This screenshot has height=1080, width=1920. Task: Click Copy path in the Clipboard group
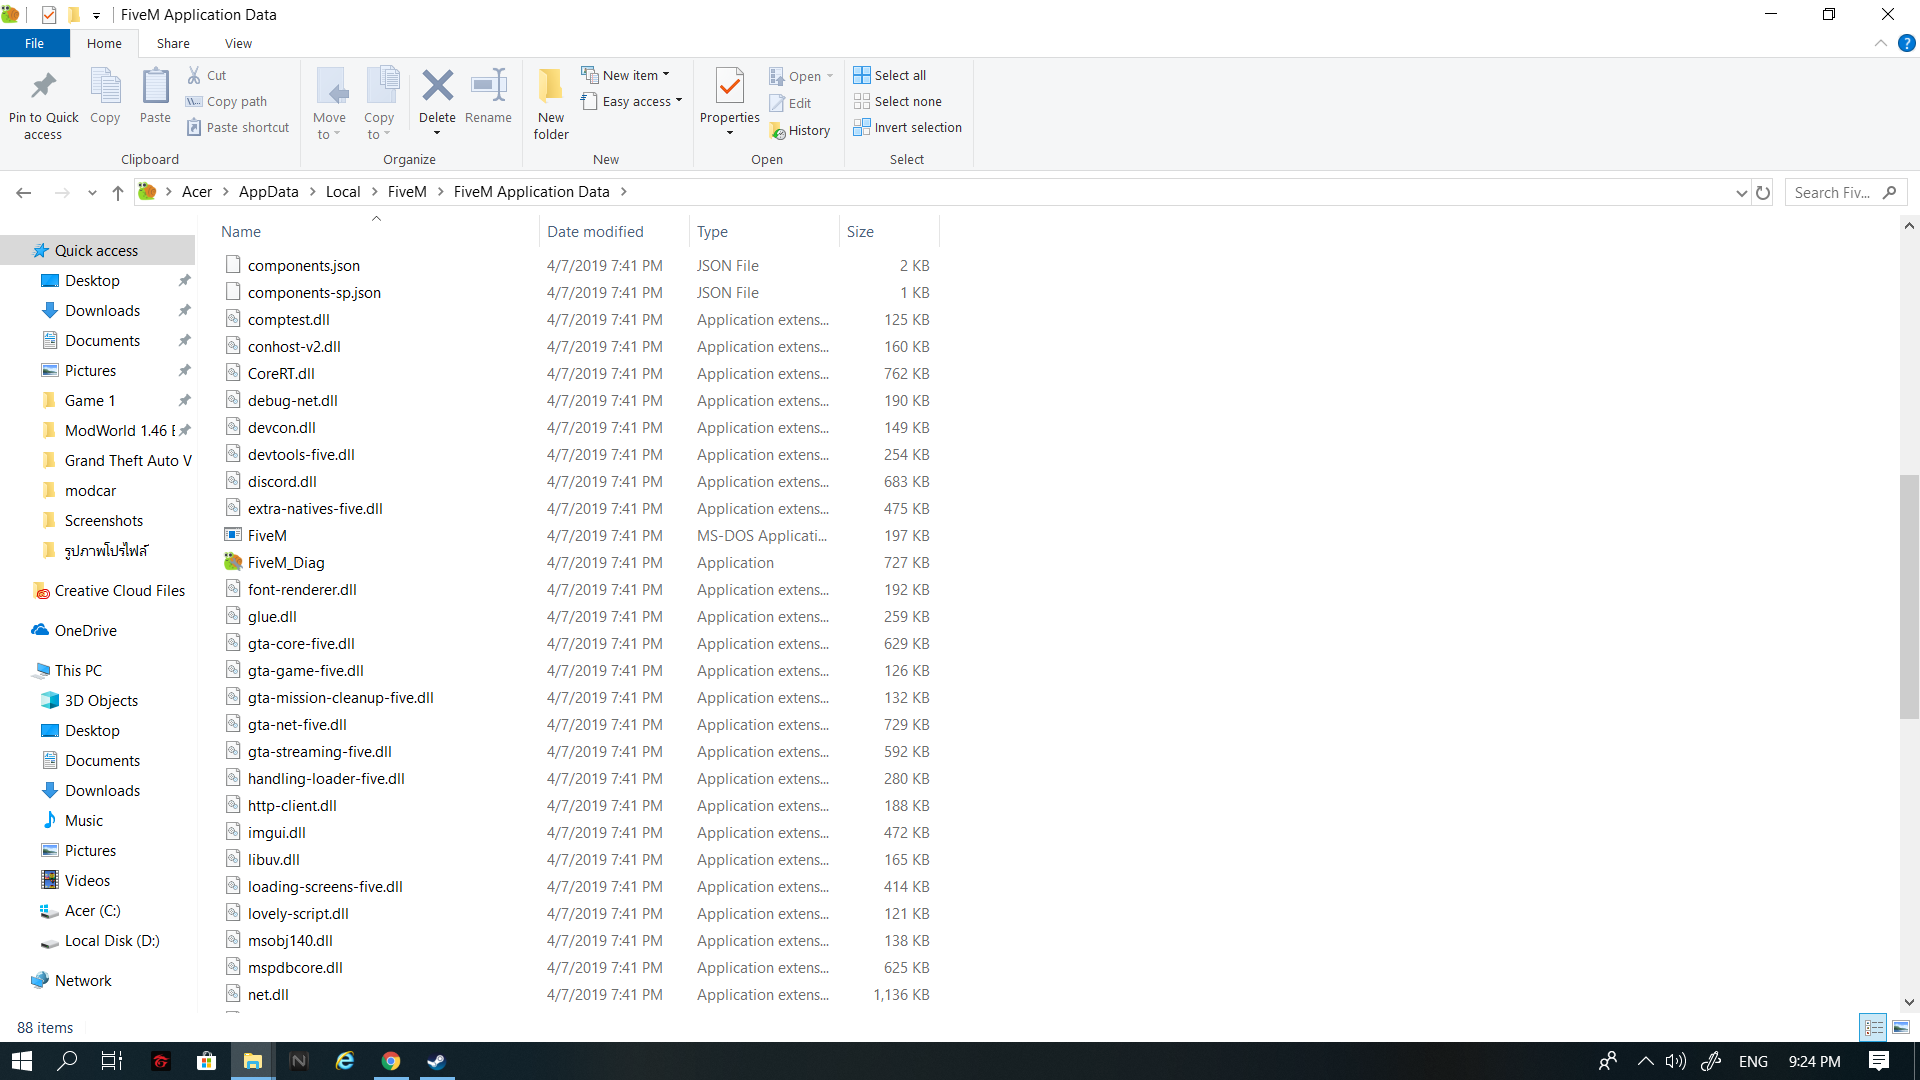(x=226, y=101)
